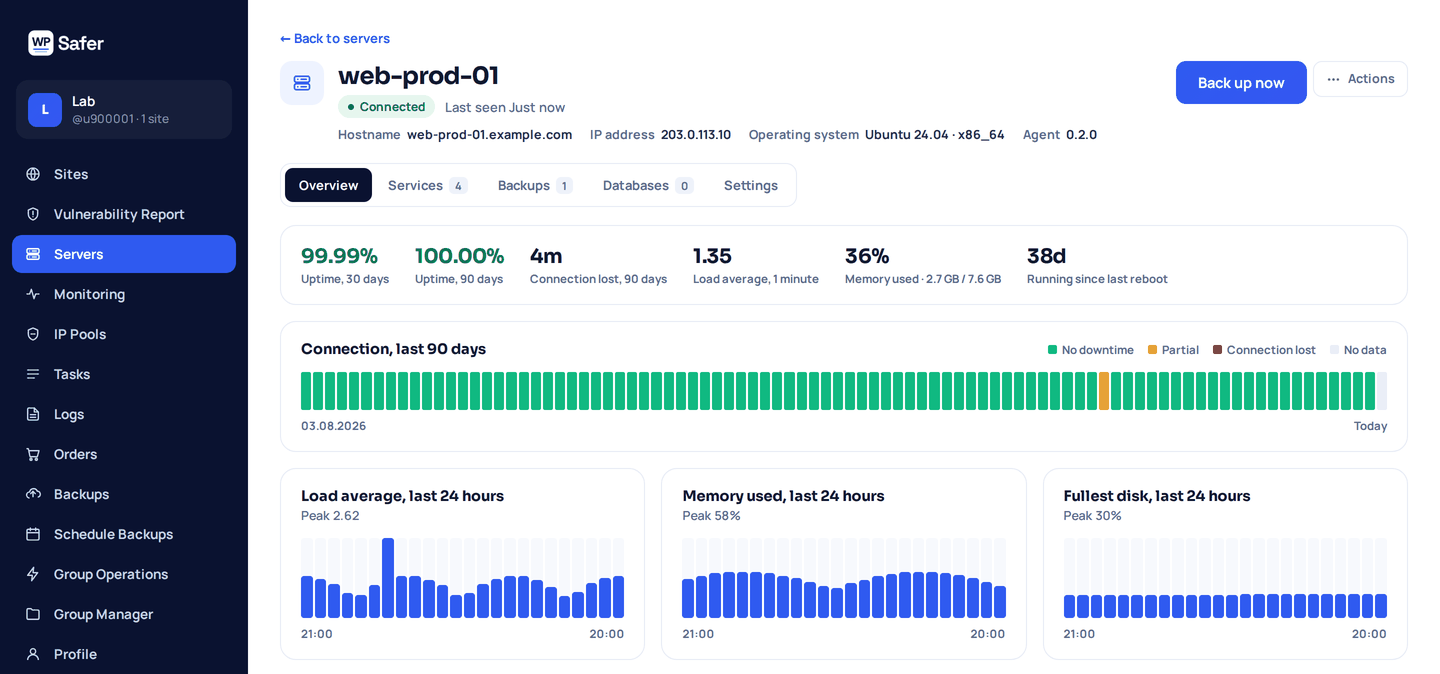Screen dimensions: 1440x674
Task: Click the 100.00% 90-day uptime value
Action: point(459,256)
